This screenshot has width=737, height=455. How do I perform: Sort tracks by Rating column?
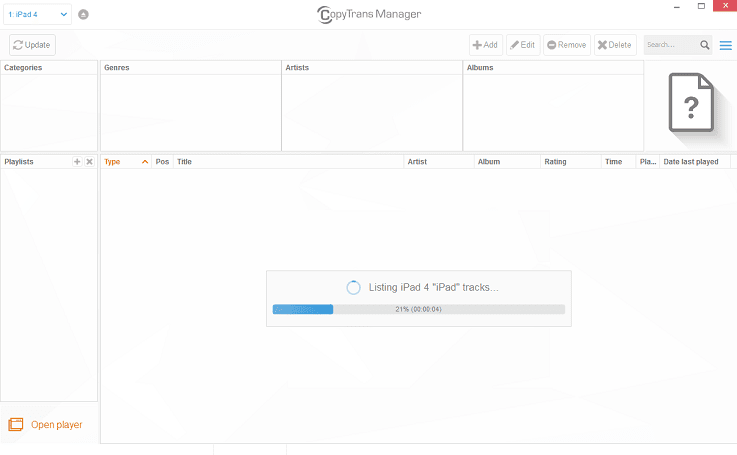(571, 162)
